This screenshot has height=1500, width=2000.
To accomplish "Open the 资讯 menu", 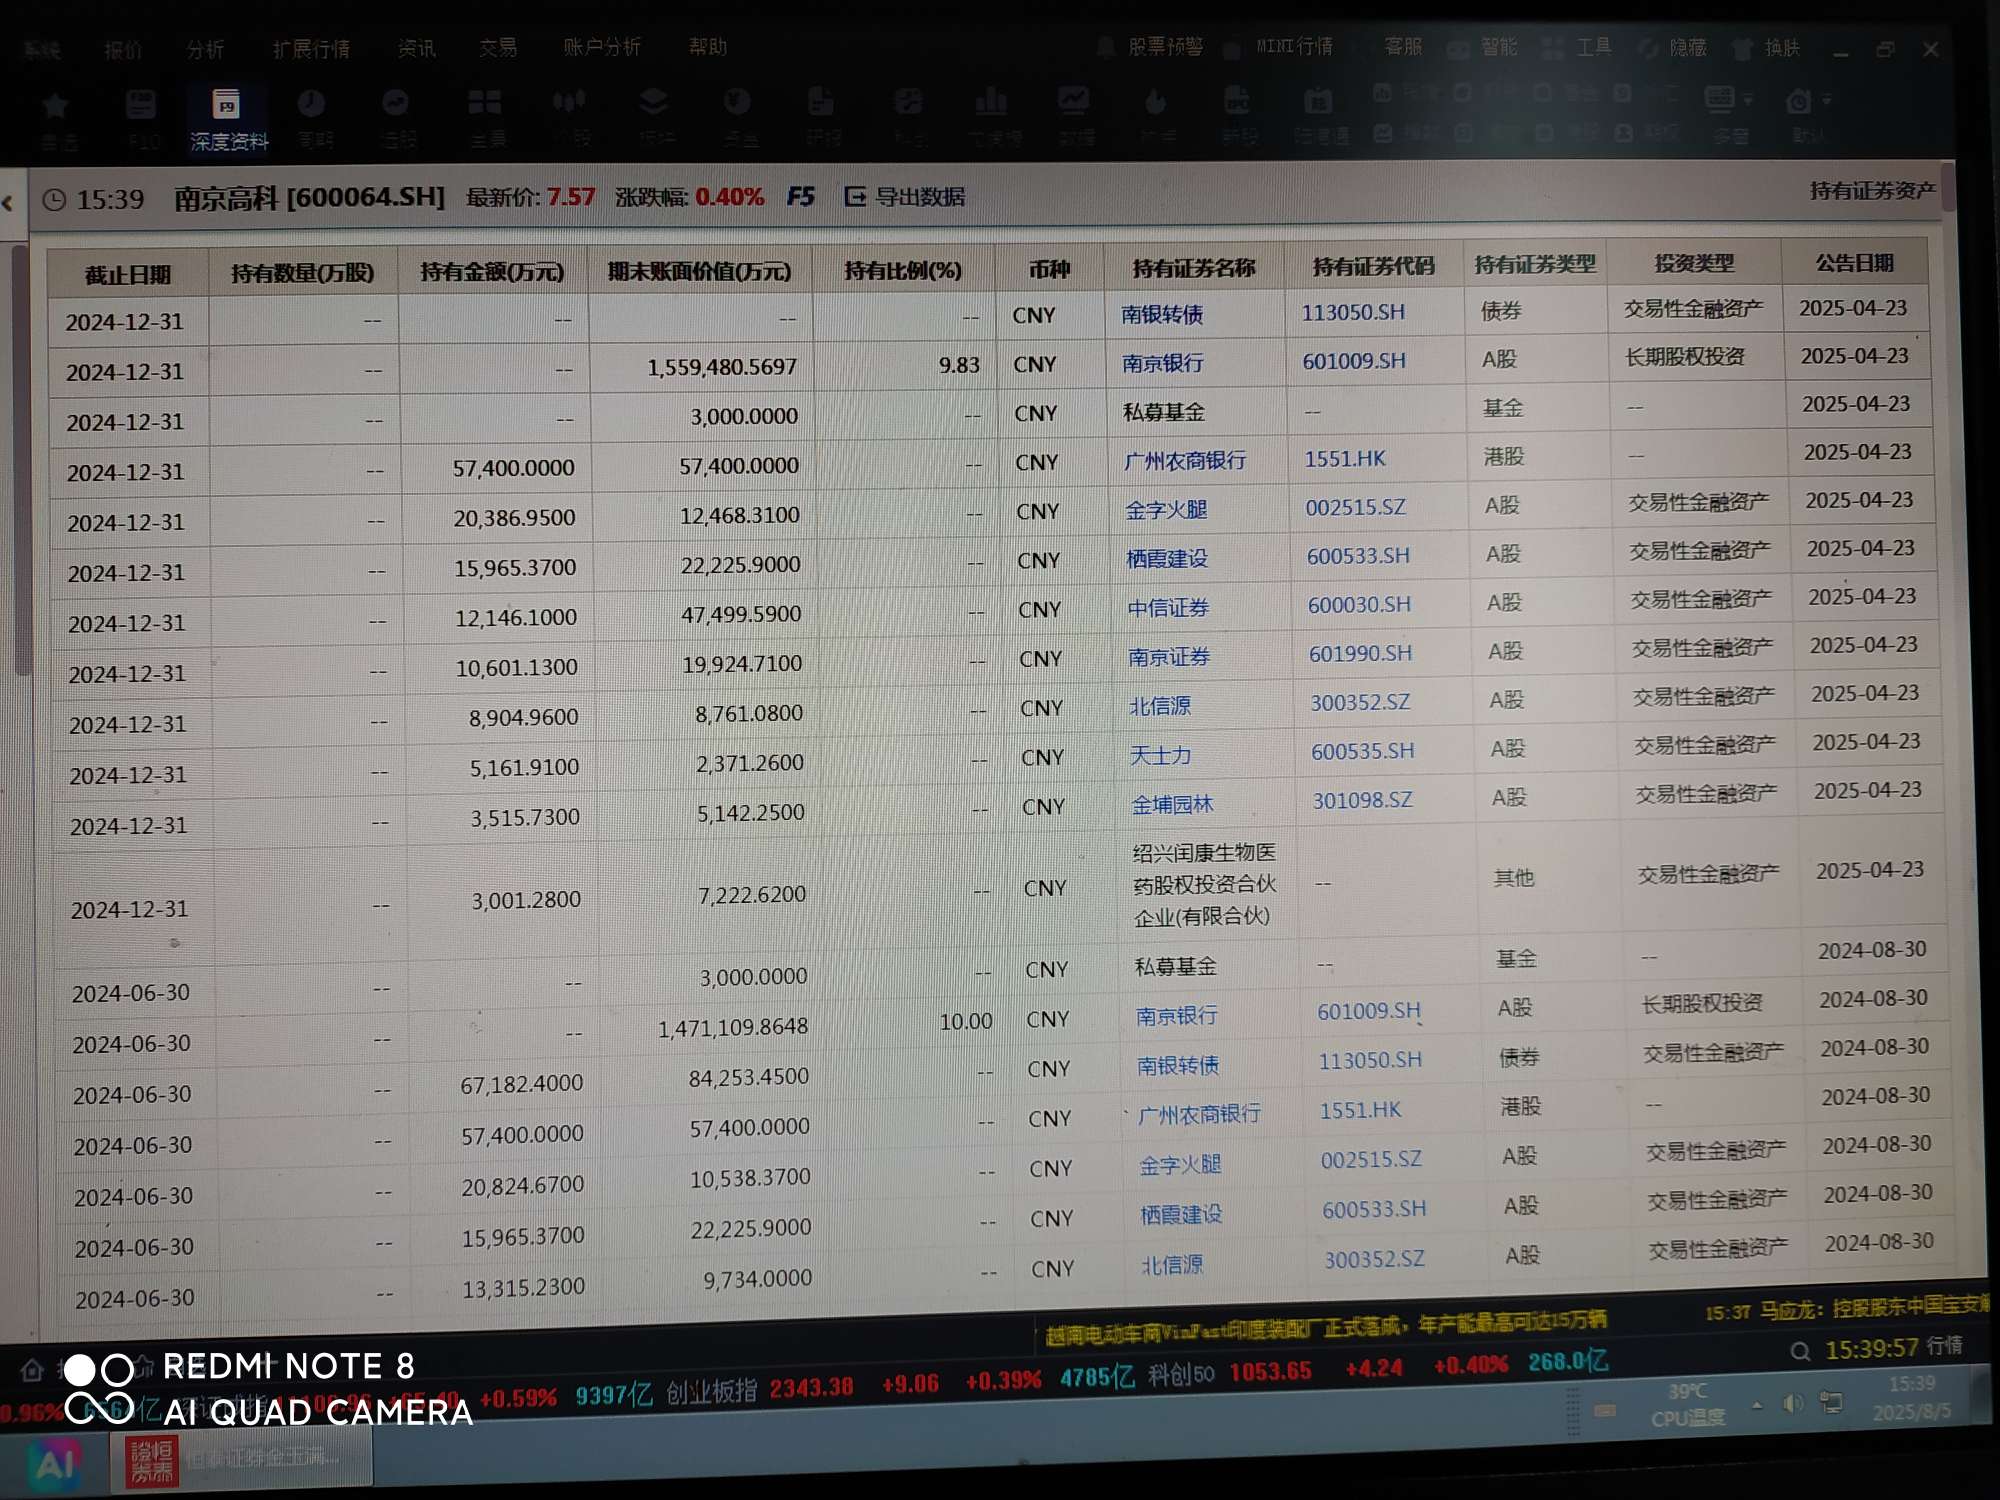I will tap(416, 48).
